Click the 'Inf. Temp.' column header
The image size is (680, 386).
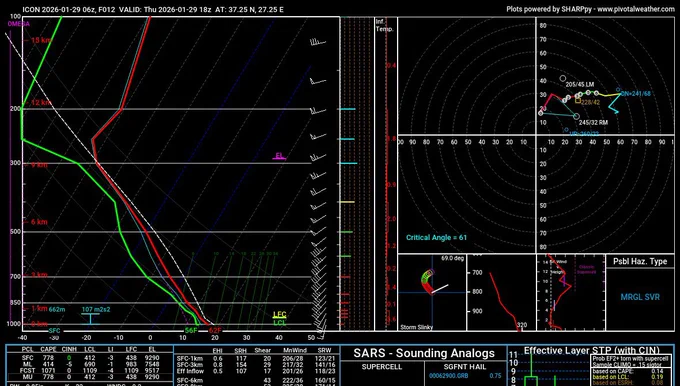[384, 26]
